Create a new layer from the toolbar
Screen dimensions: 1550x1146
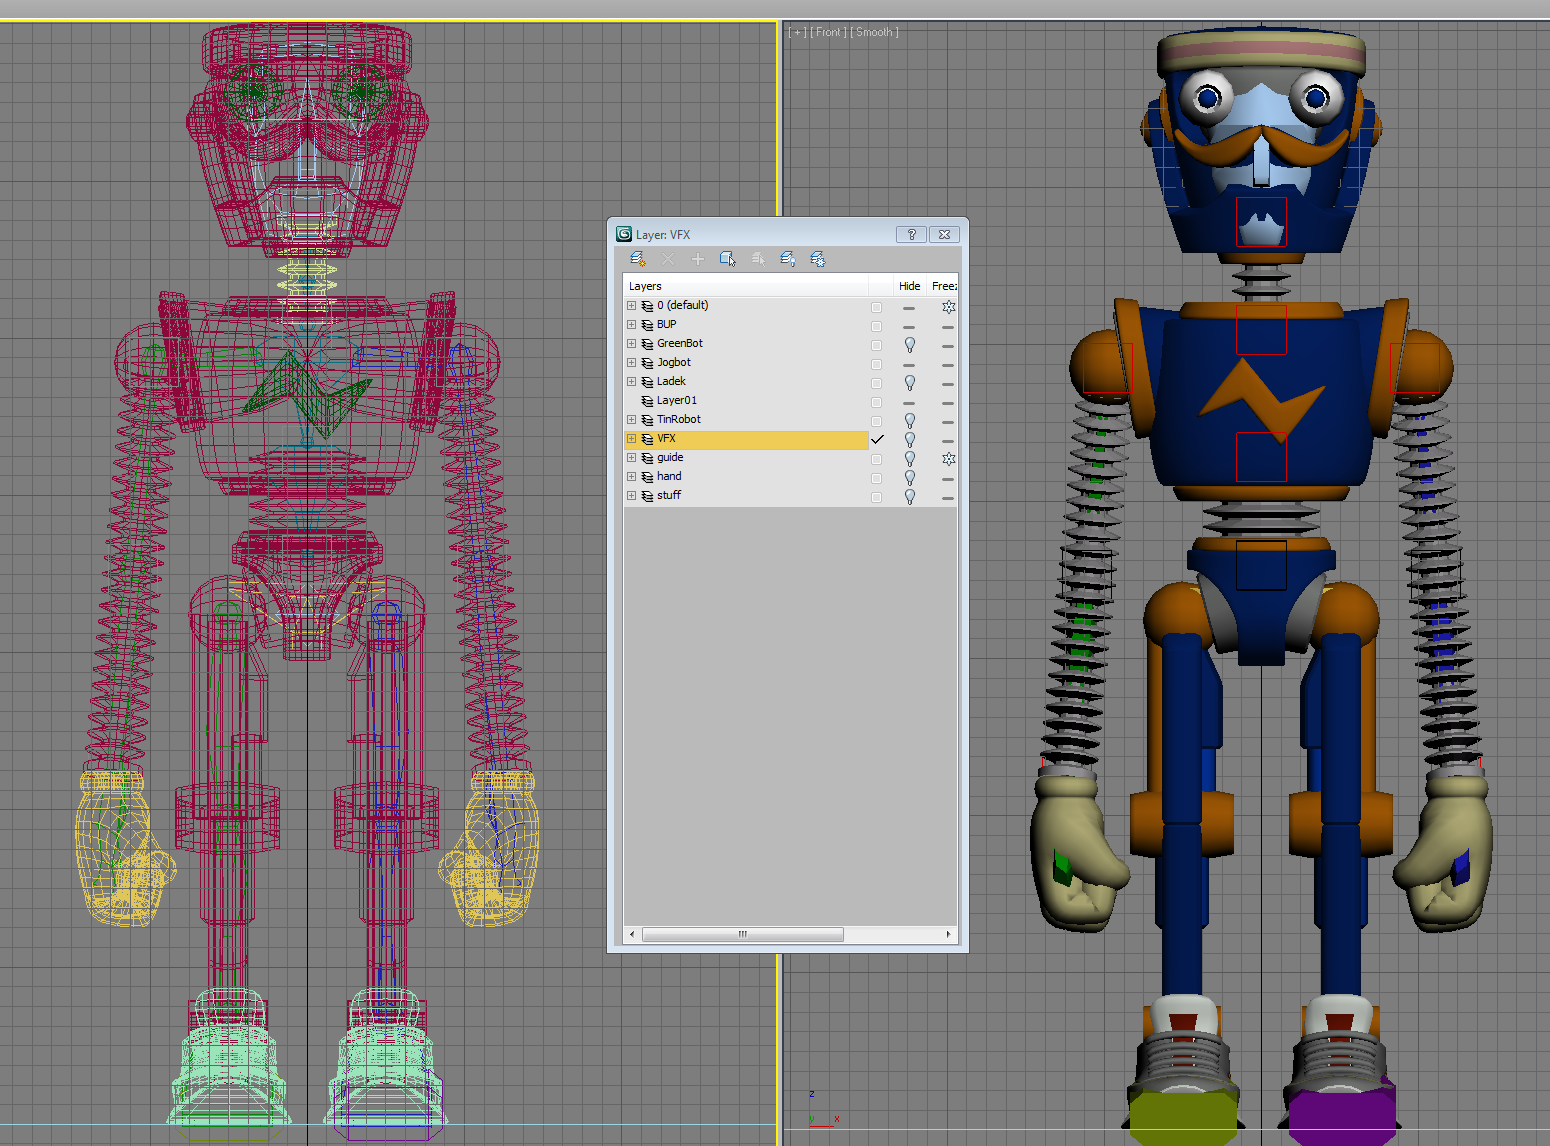point(638,260)
